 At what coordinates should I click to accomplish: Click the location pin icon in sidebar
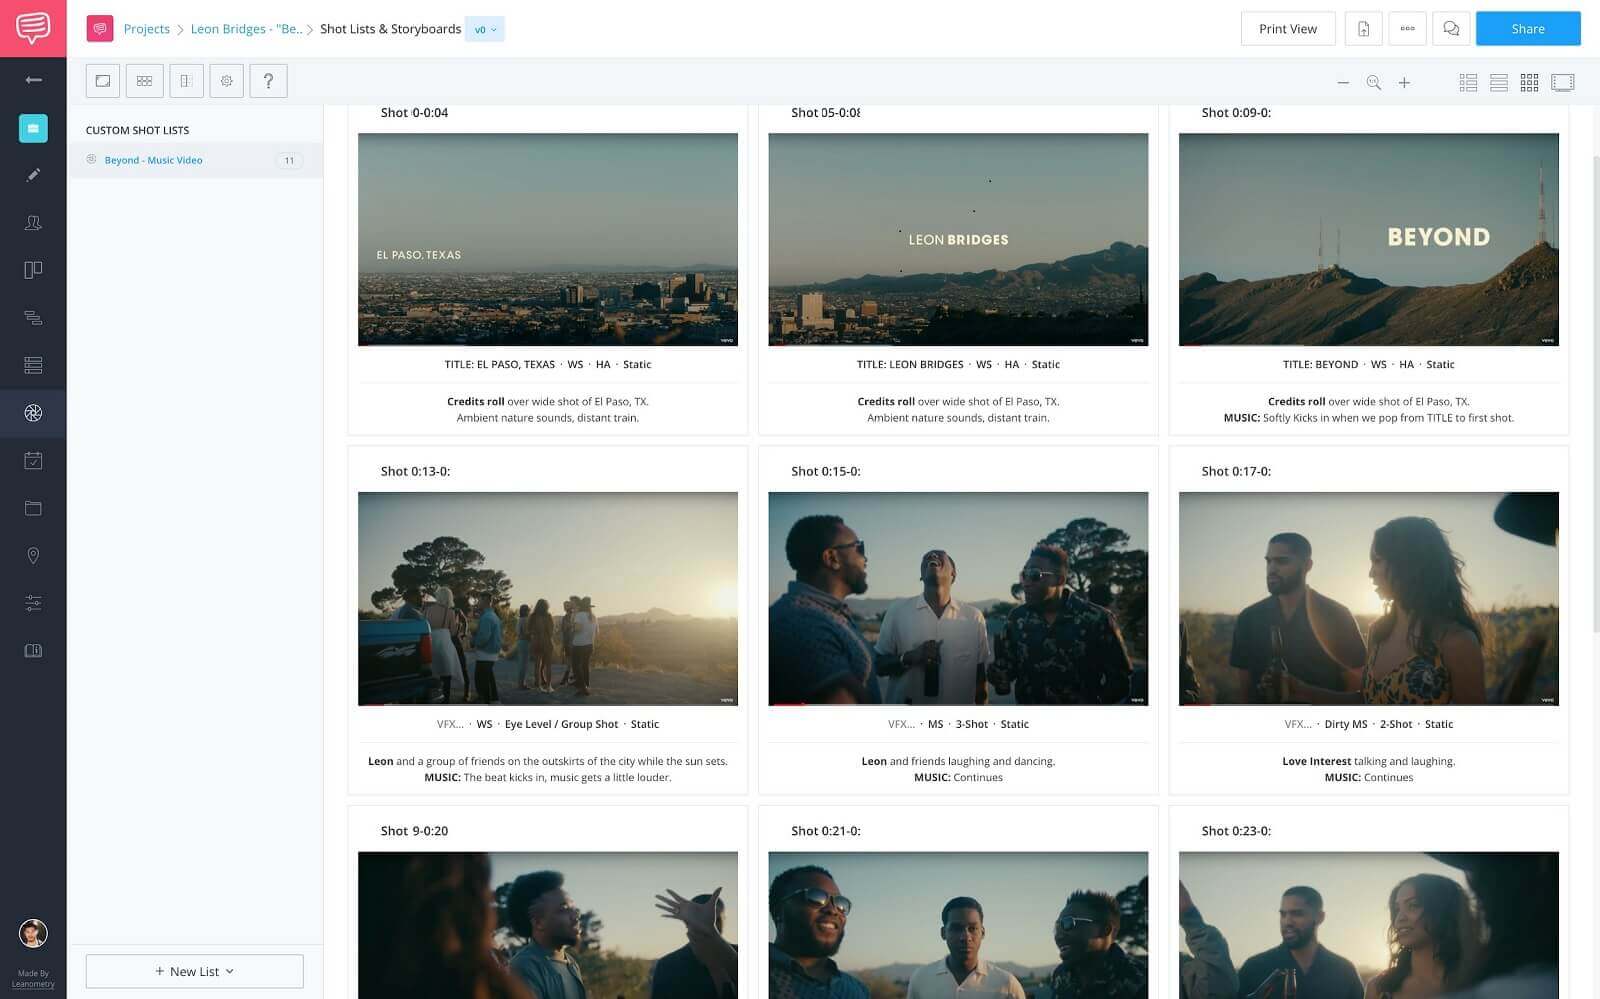point(33,555)
